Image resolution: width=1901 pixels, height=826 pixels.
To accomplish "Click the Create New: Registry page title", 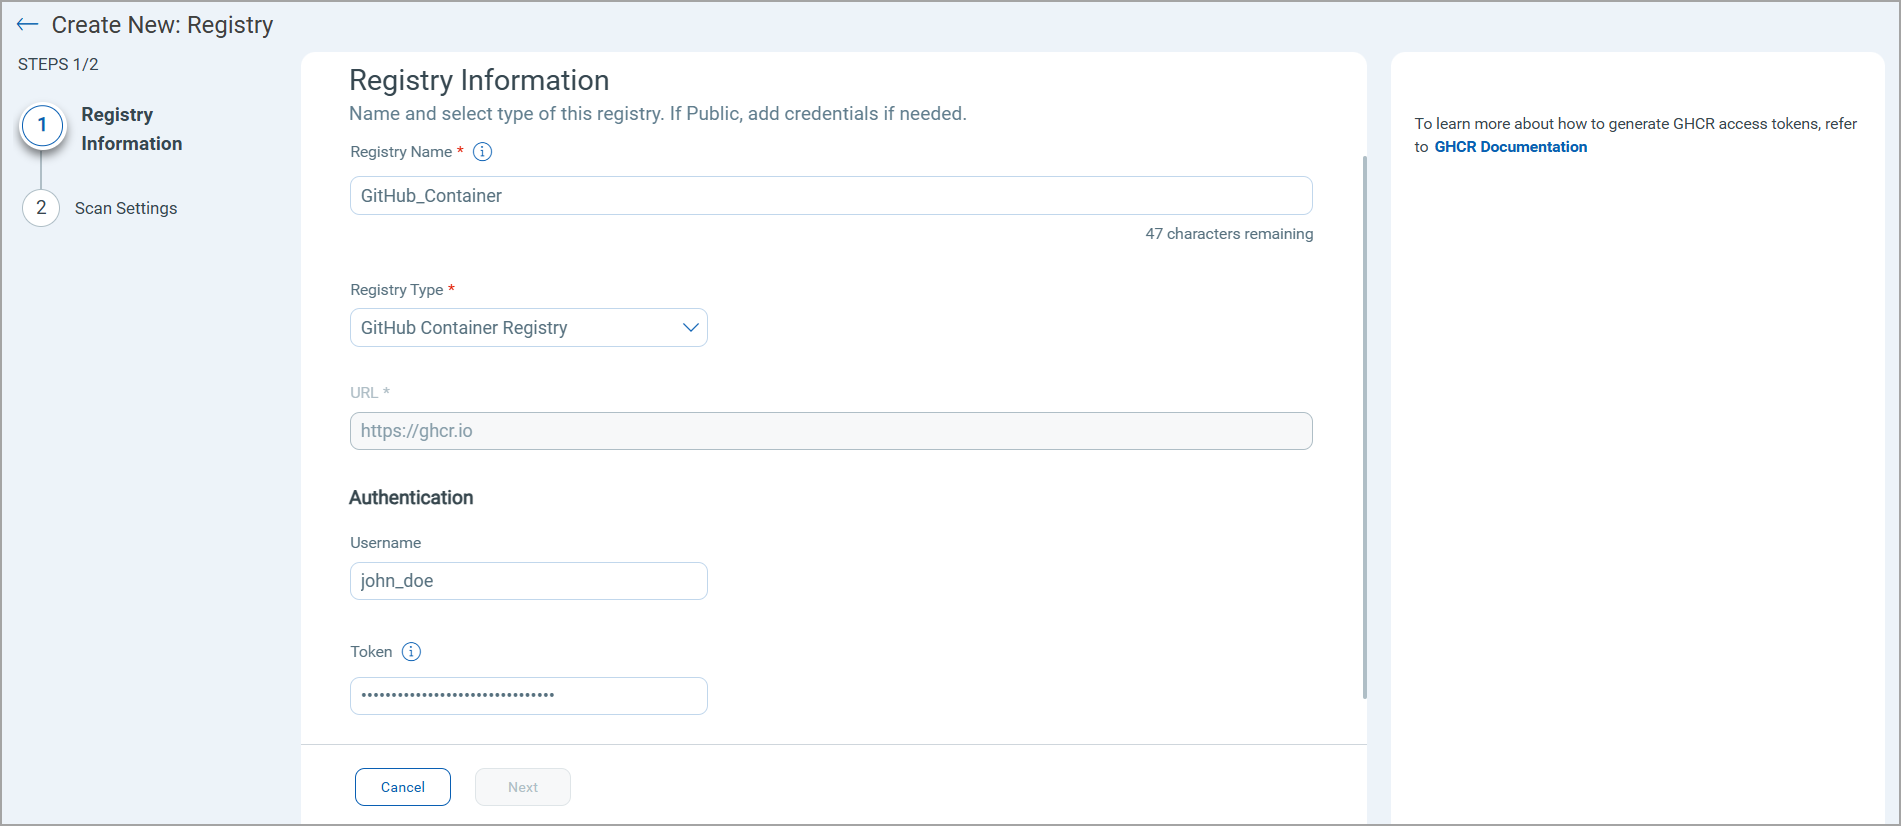I will 162,25.
